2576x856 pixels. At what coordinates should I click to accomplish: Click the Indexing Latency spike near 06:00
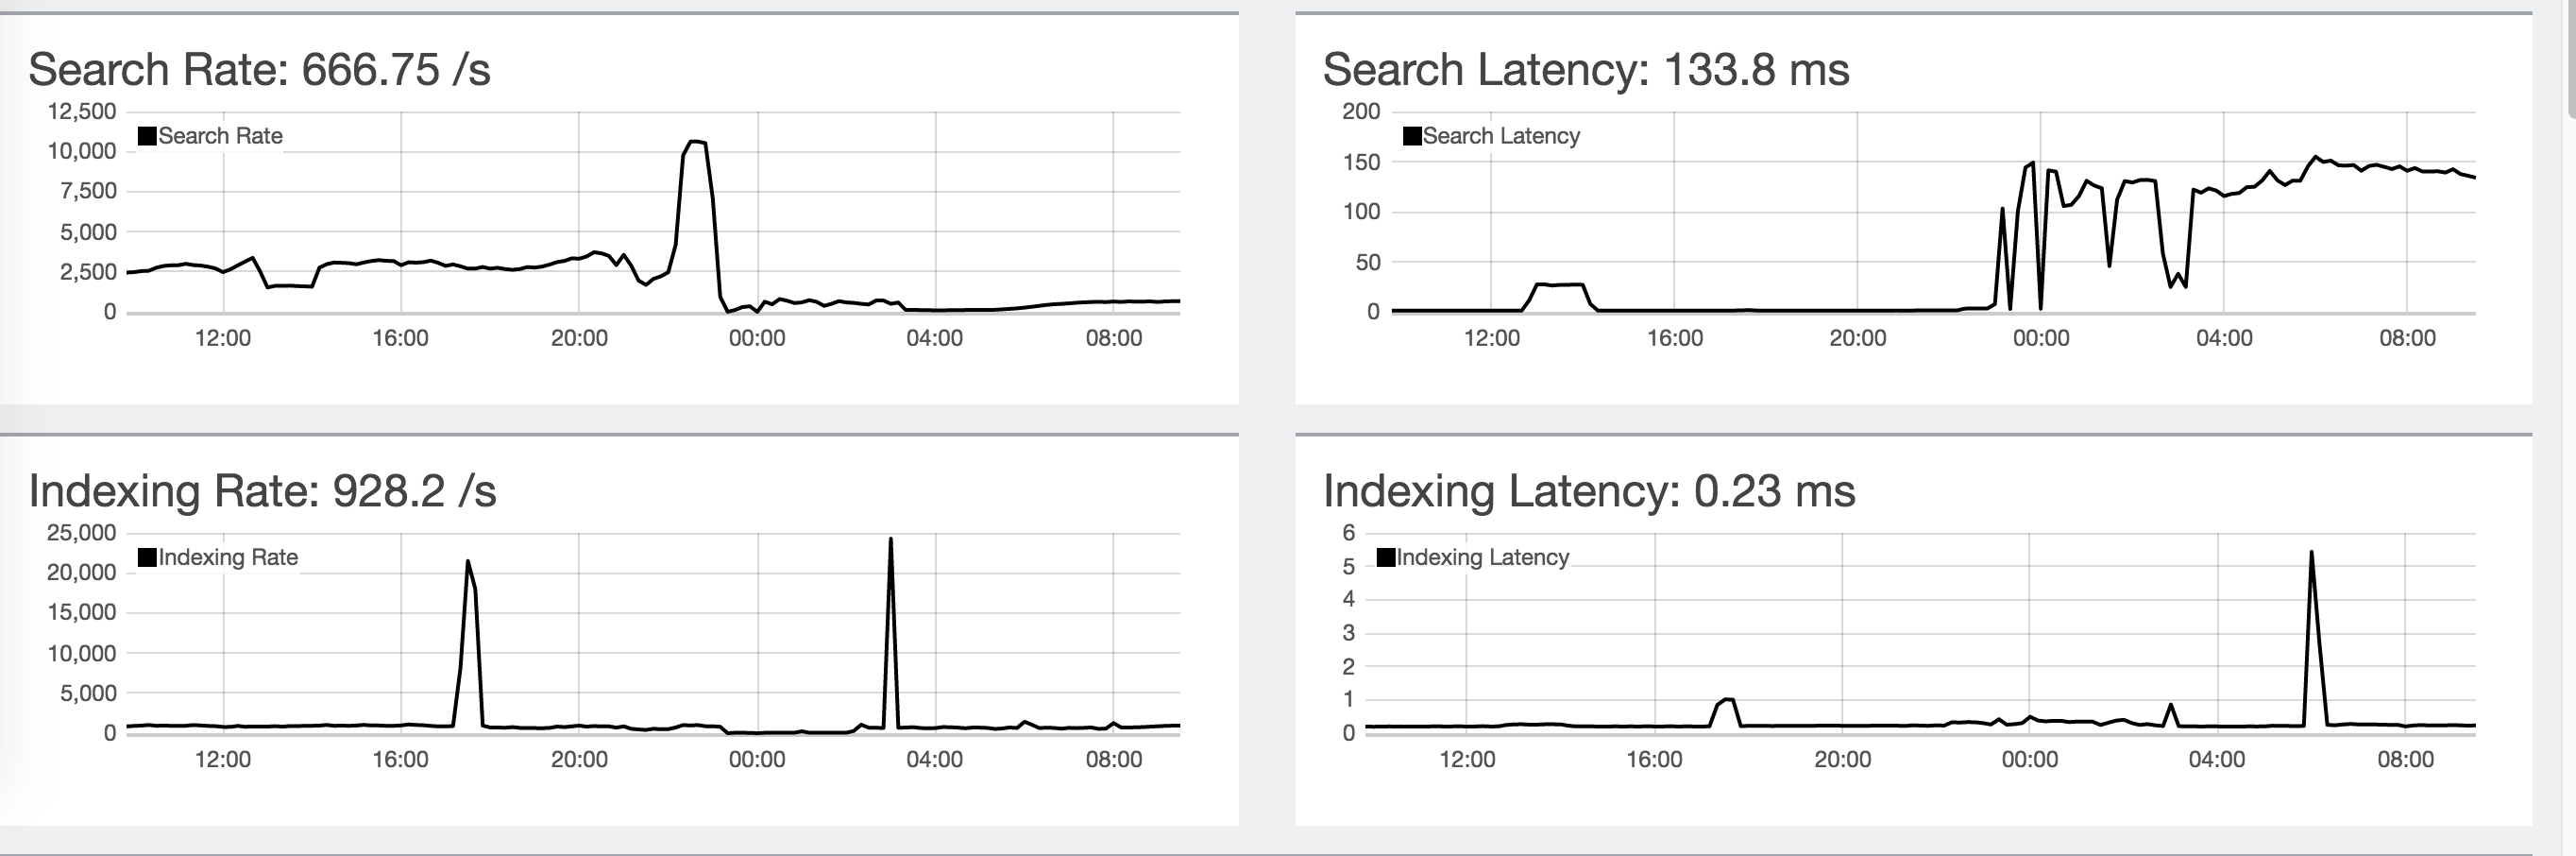pyautogui.click(x=2311, y=552)
